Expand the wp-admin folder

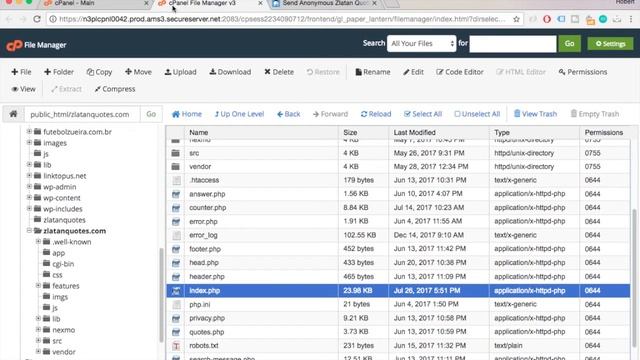tap(29, 187)
